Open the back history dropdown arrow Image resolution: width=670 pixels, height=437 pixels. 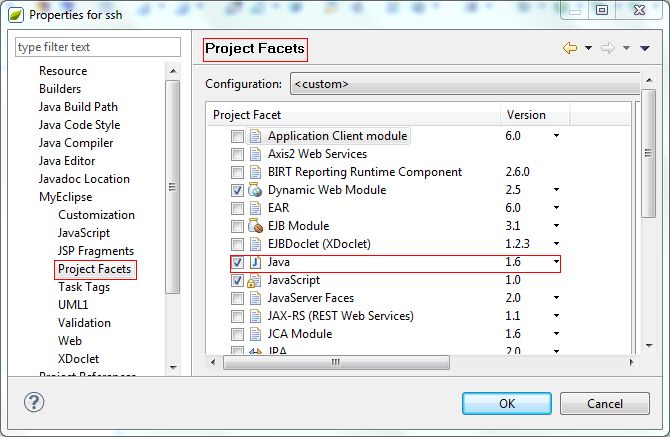[x=588, y=48]
